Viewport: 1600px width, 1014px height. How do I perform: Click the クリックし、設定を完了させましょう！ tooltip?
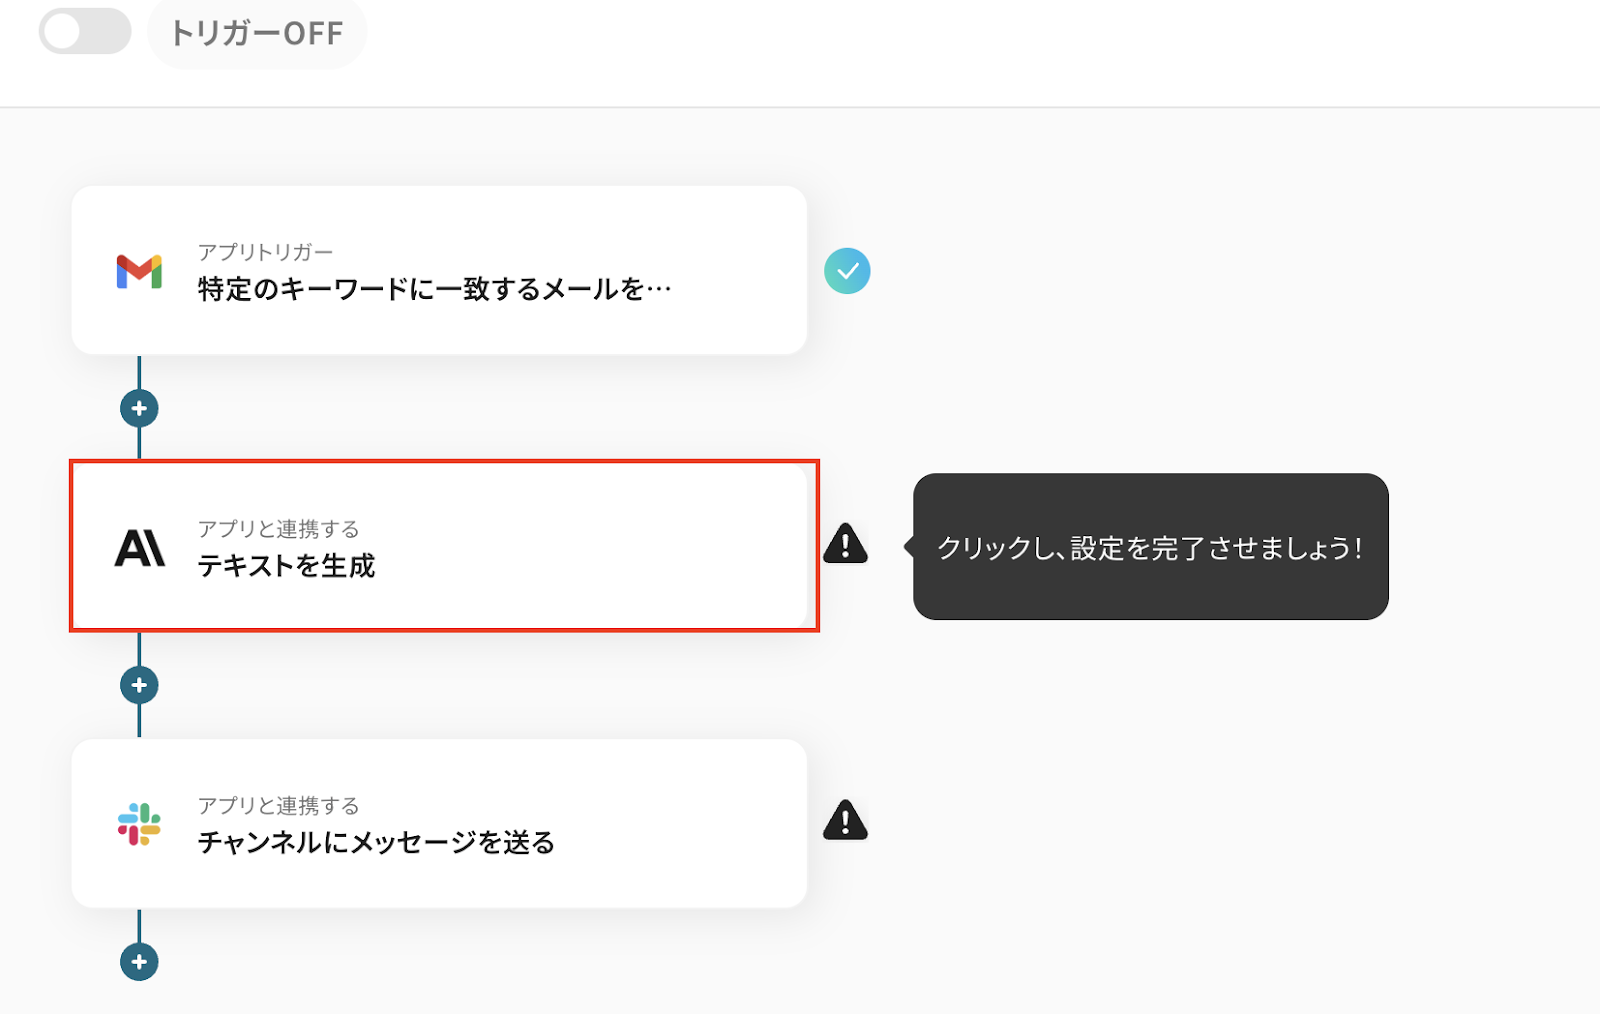click(1150, 547)
